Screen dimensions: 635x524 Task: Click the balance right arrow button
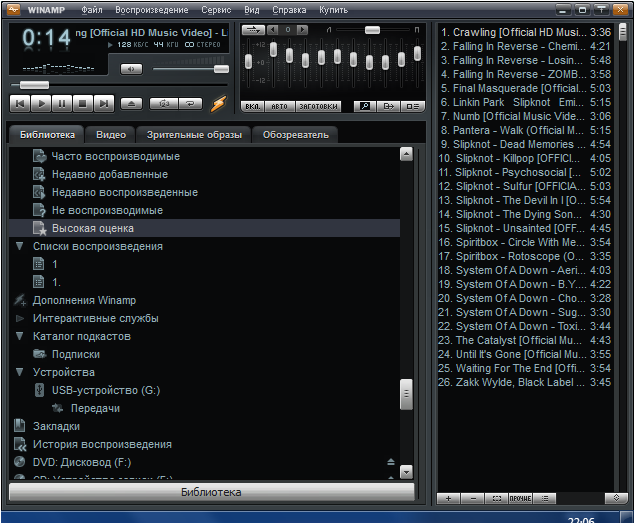point(302,30)
